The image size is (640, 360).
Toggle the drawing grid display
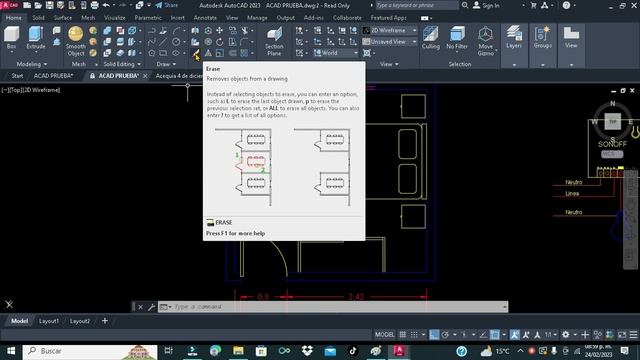pyautogui.click(x=402, y=335)
